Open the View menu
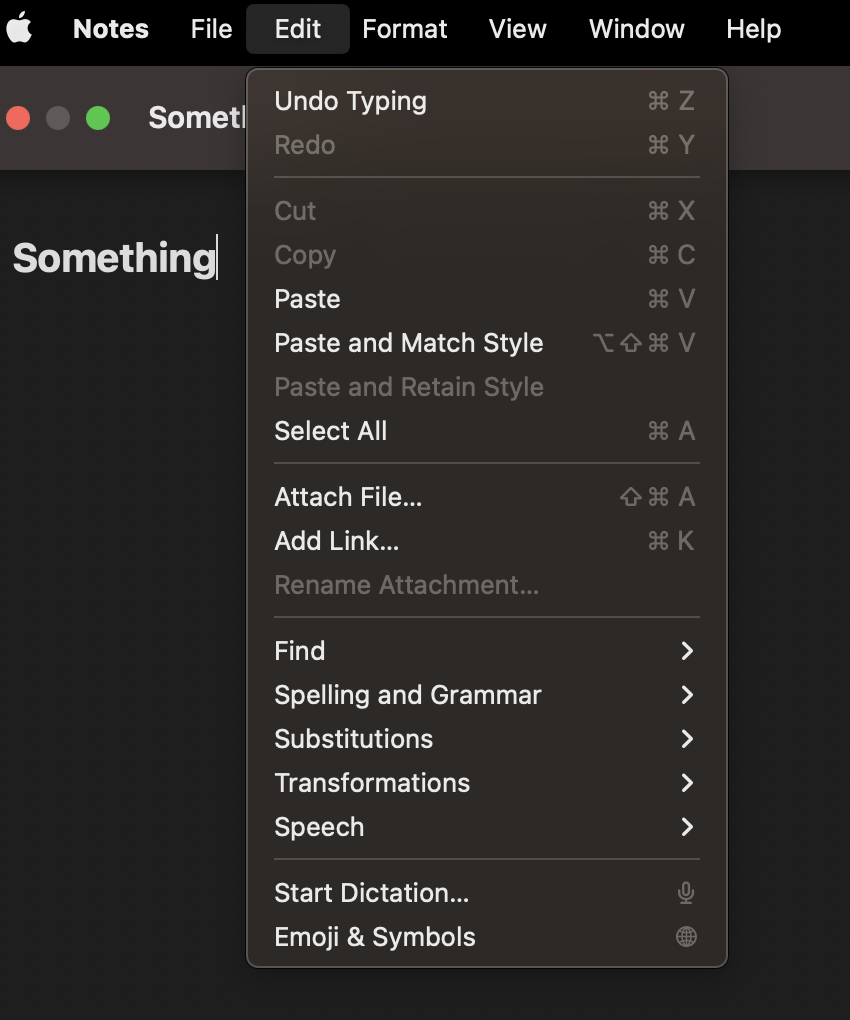850x1020 pixels. click(517, 29)
